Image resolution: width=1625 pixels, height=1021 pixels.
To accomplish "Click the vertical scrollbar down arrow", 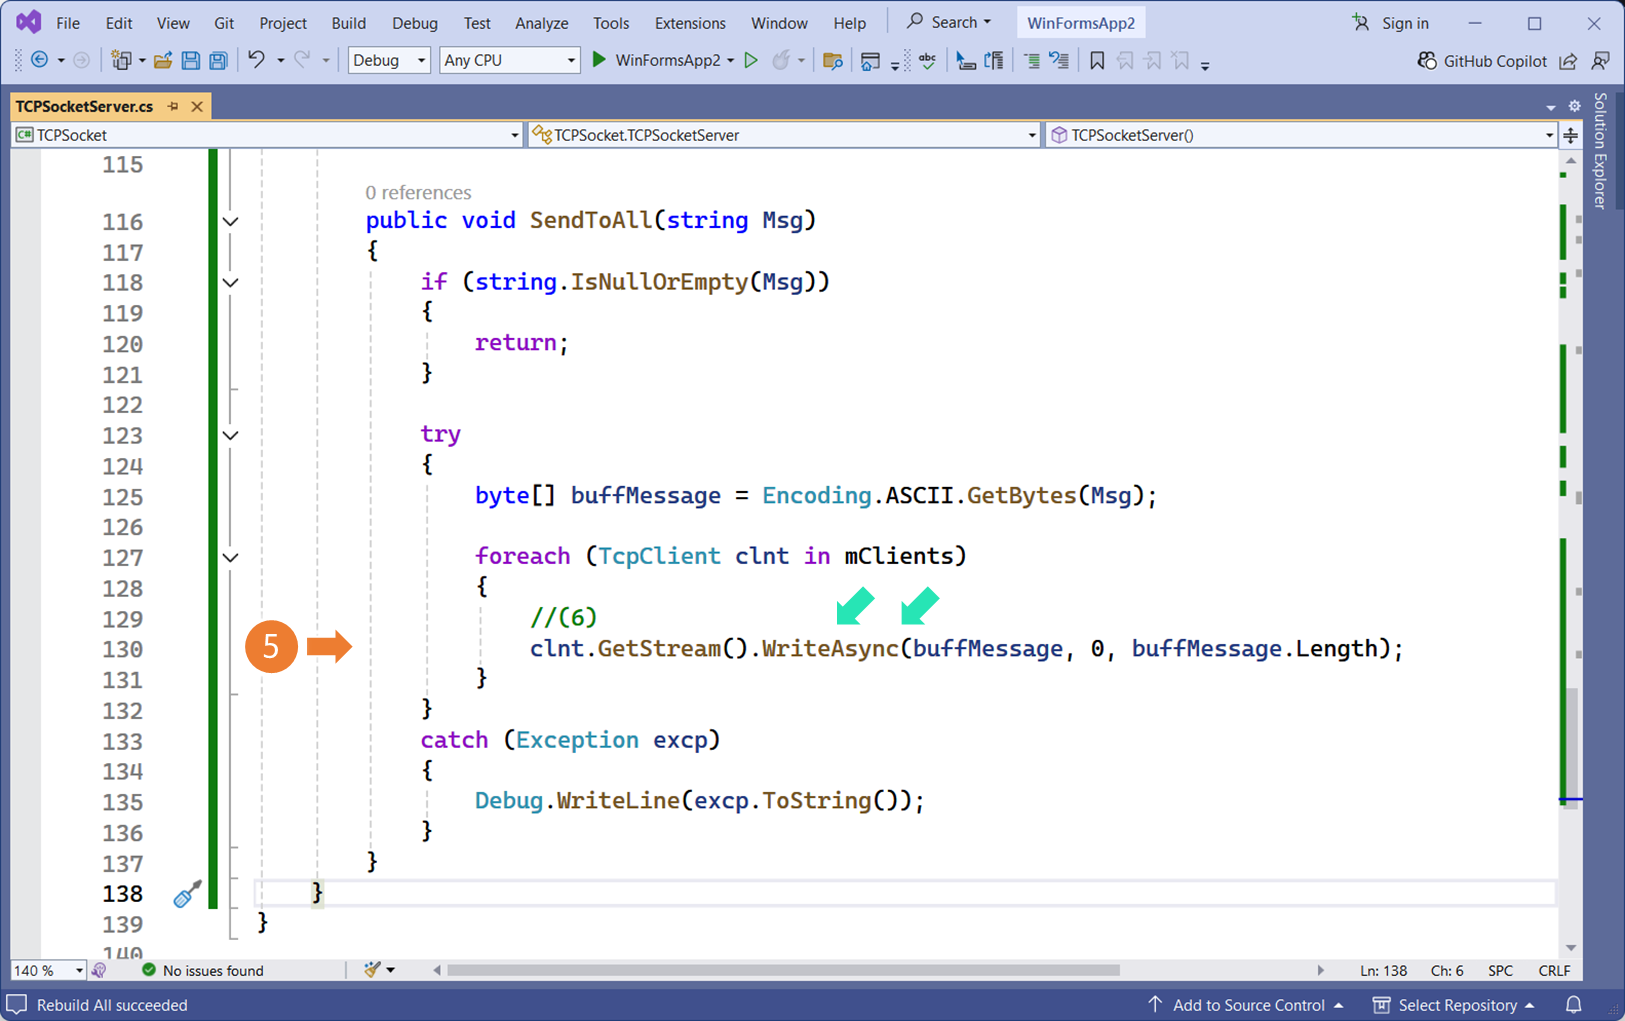I will (x=1571, y=948).
